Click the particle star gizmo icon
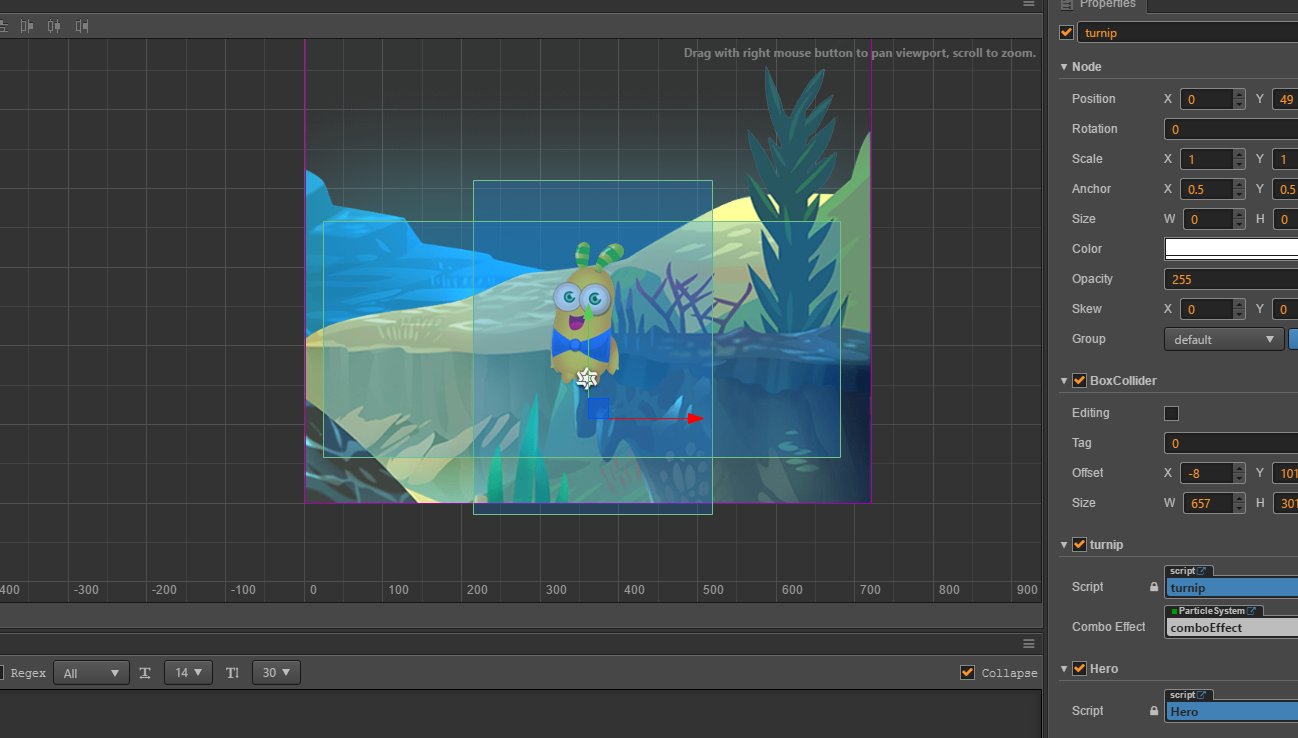Viewport: 1298px width, 738px height. (x=588, y=378)
